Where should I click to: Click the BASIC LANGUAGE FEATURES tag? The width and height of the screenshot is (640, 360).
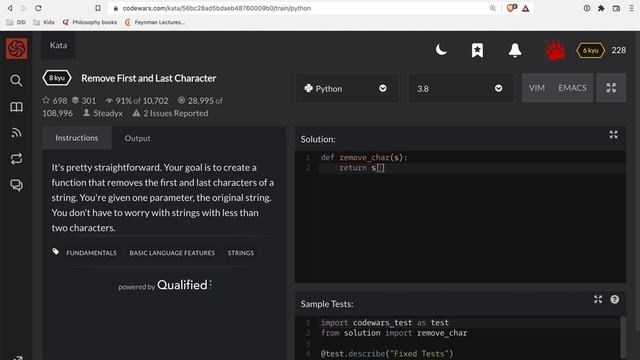[172, 253]
